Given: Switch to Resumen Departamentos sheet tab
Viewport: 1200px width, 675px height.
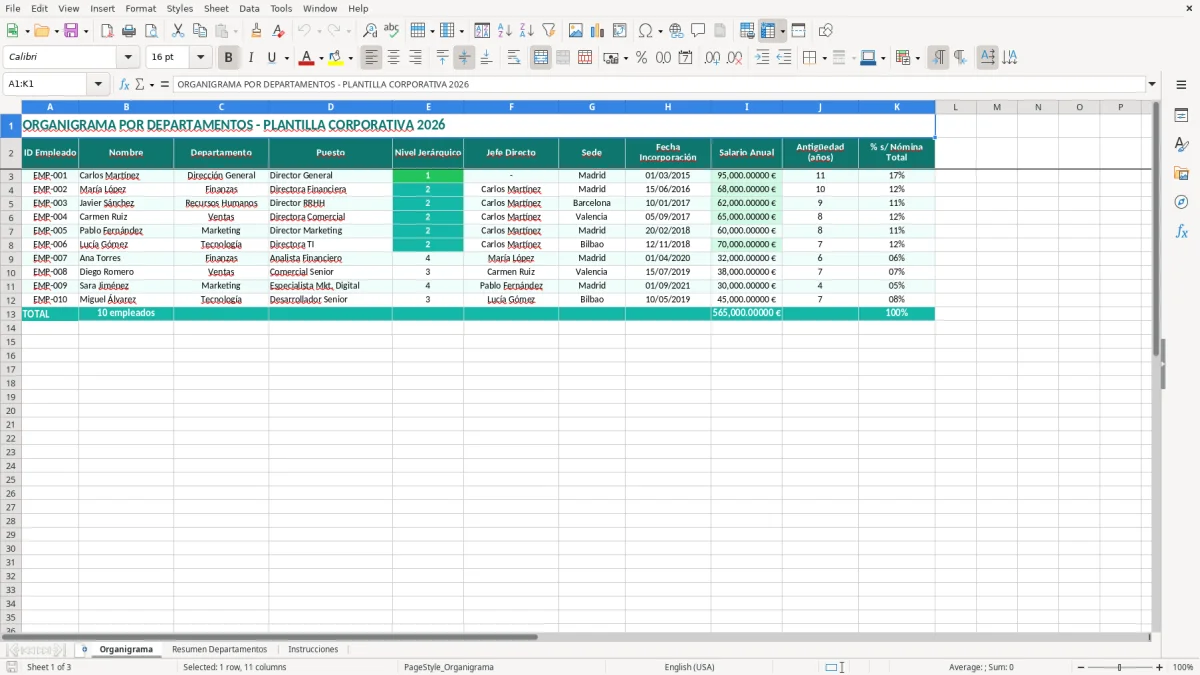Looking at the screenshot, I should [220, 649].
